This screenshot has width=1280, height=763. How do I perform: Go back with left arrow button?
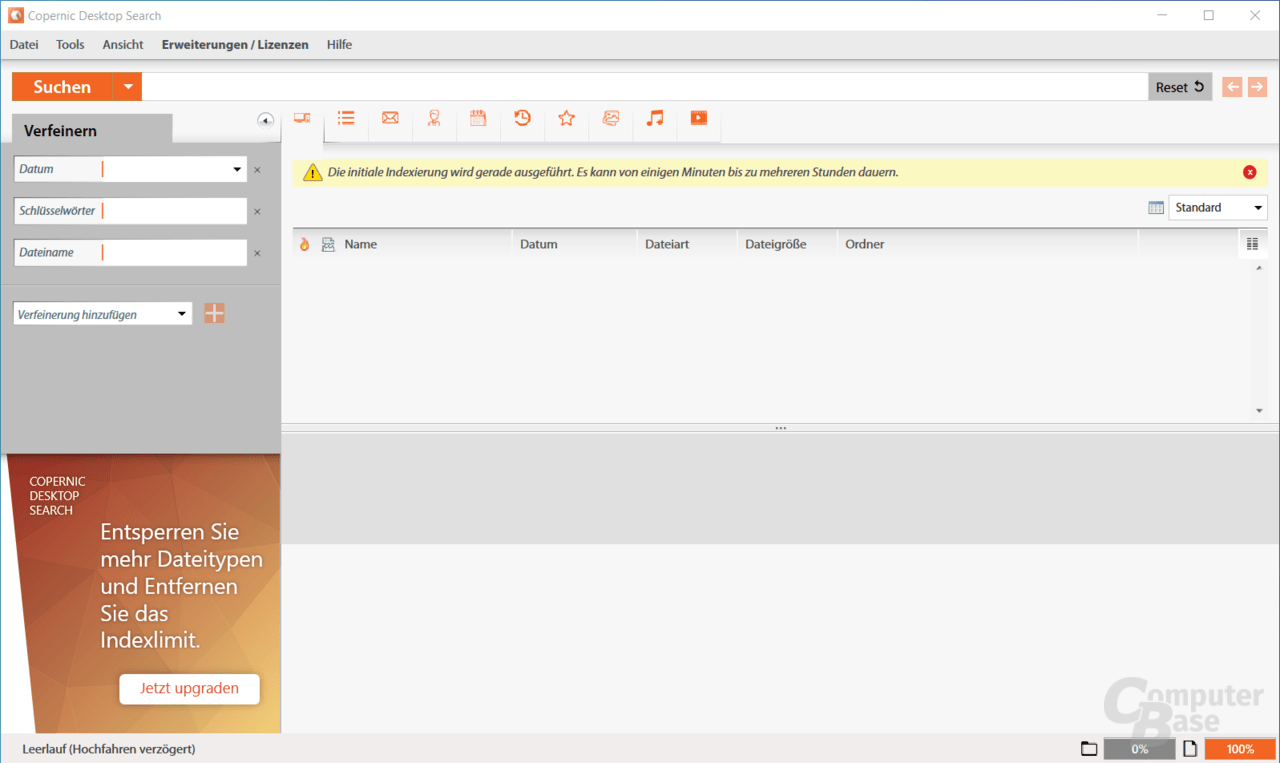(1232, 87)
